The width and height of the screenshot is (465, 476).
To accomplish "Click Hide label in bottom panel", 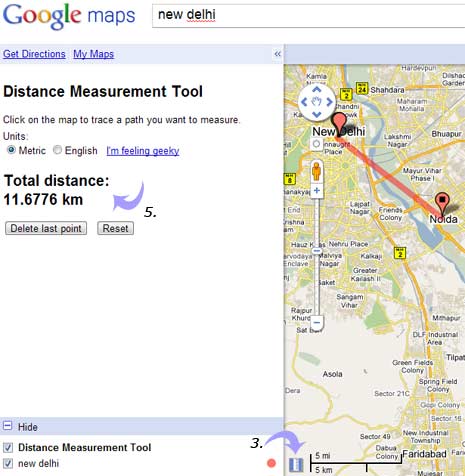I will point(28,427).
